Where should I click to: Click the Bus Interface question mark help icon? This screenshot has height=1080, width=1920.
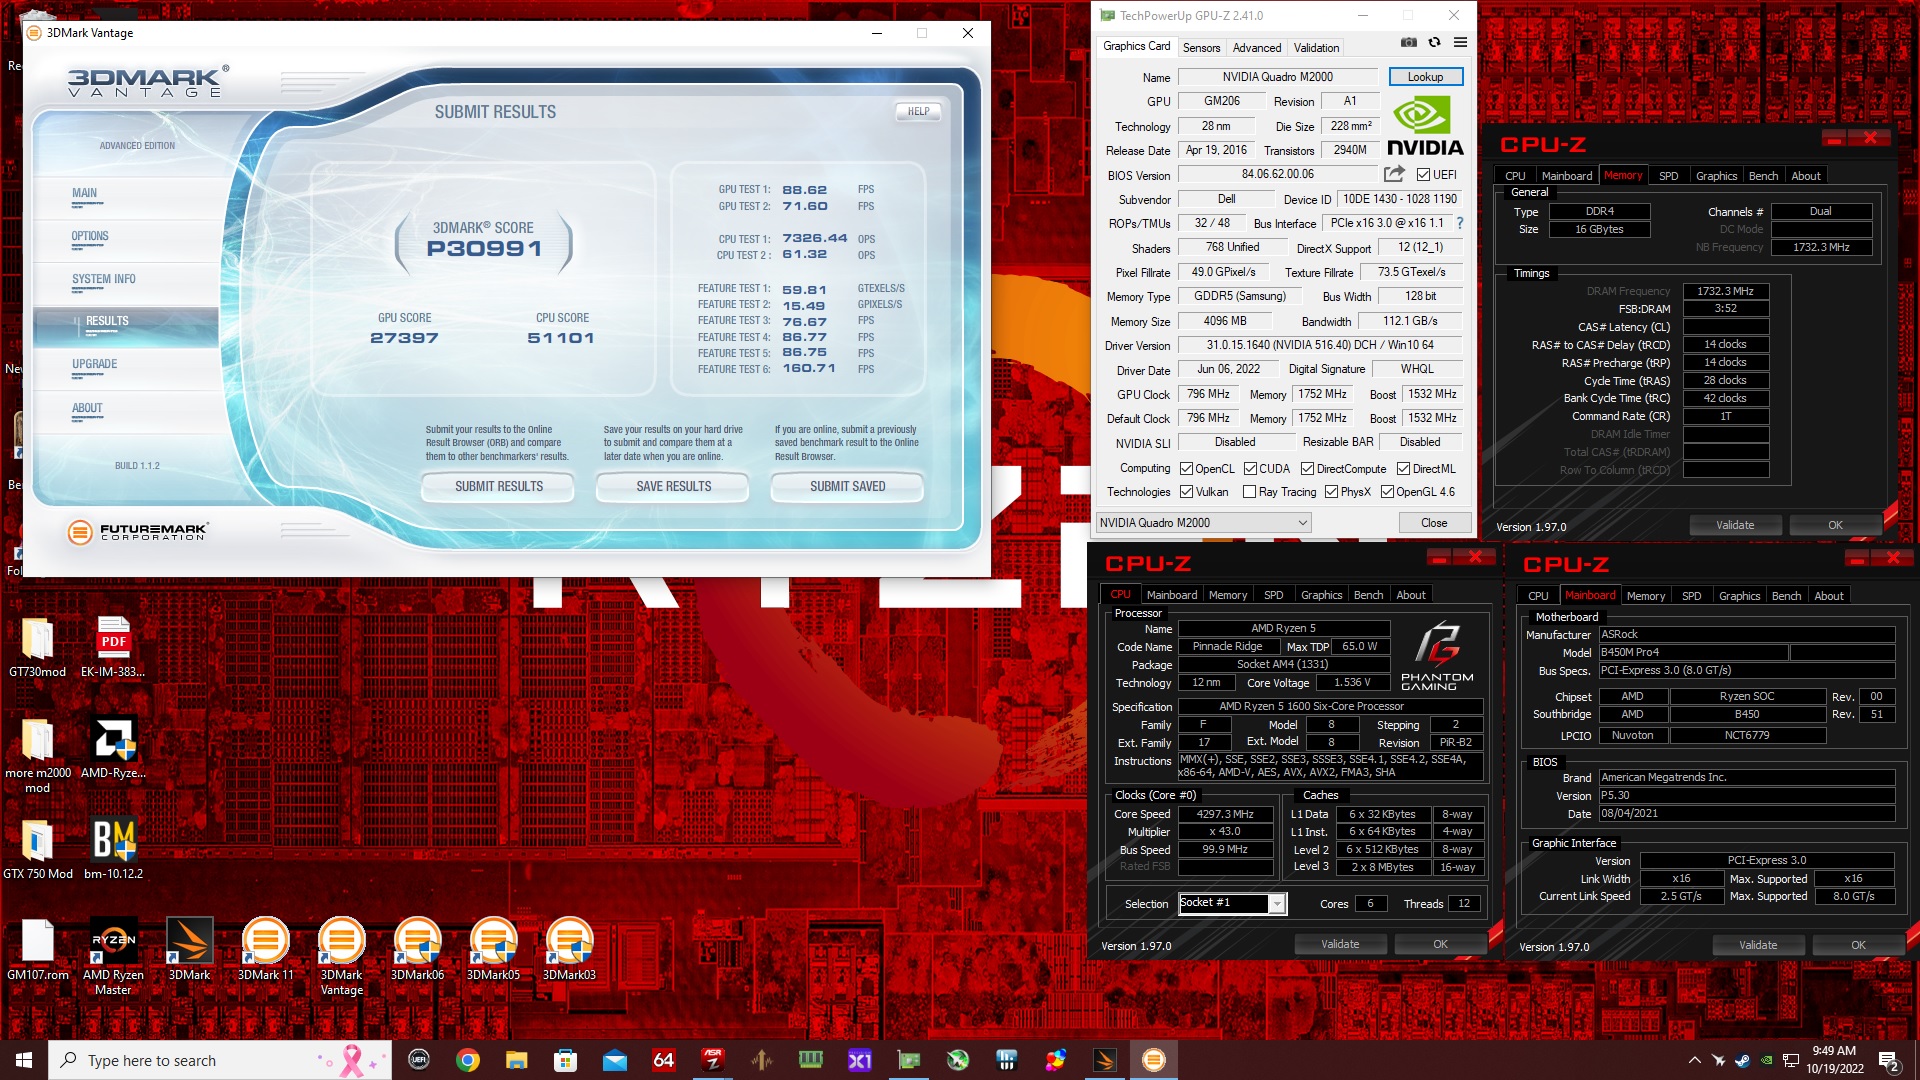pos(1460,223)
